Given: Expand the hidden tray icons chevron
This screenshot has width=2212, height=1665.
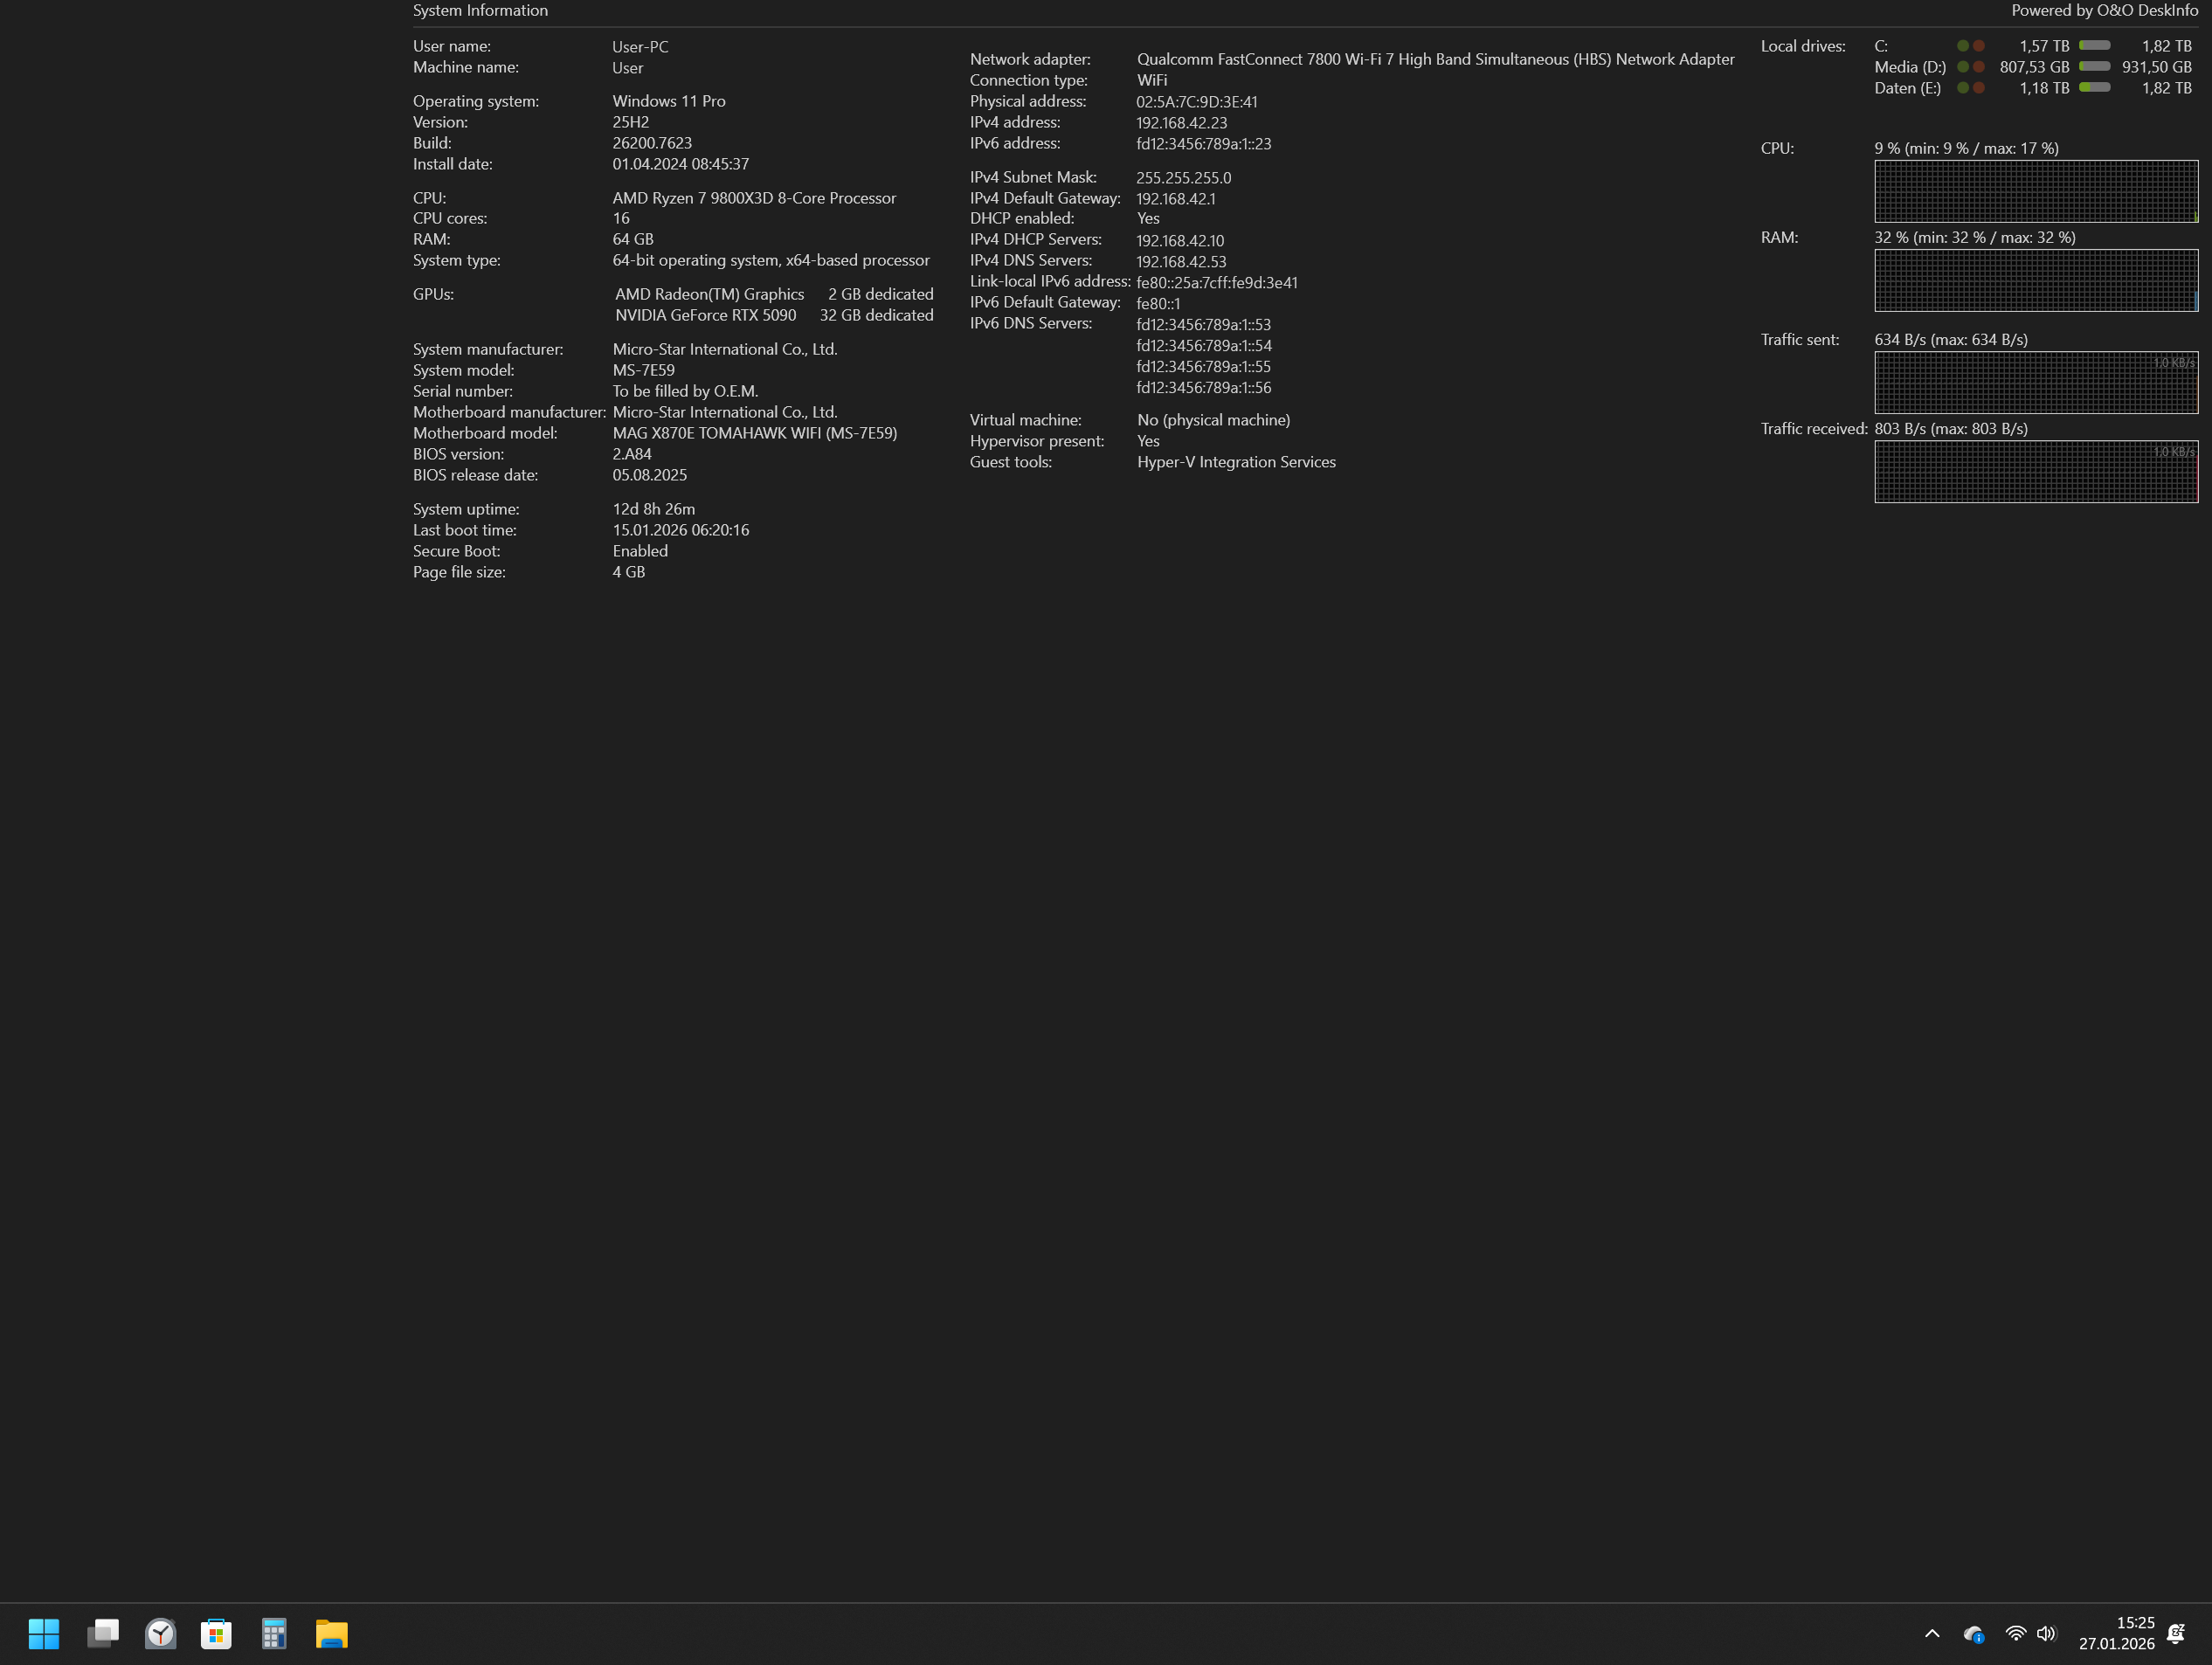Looking at the screenshot, I should tap(1932, 1634).
